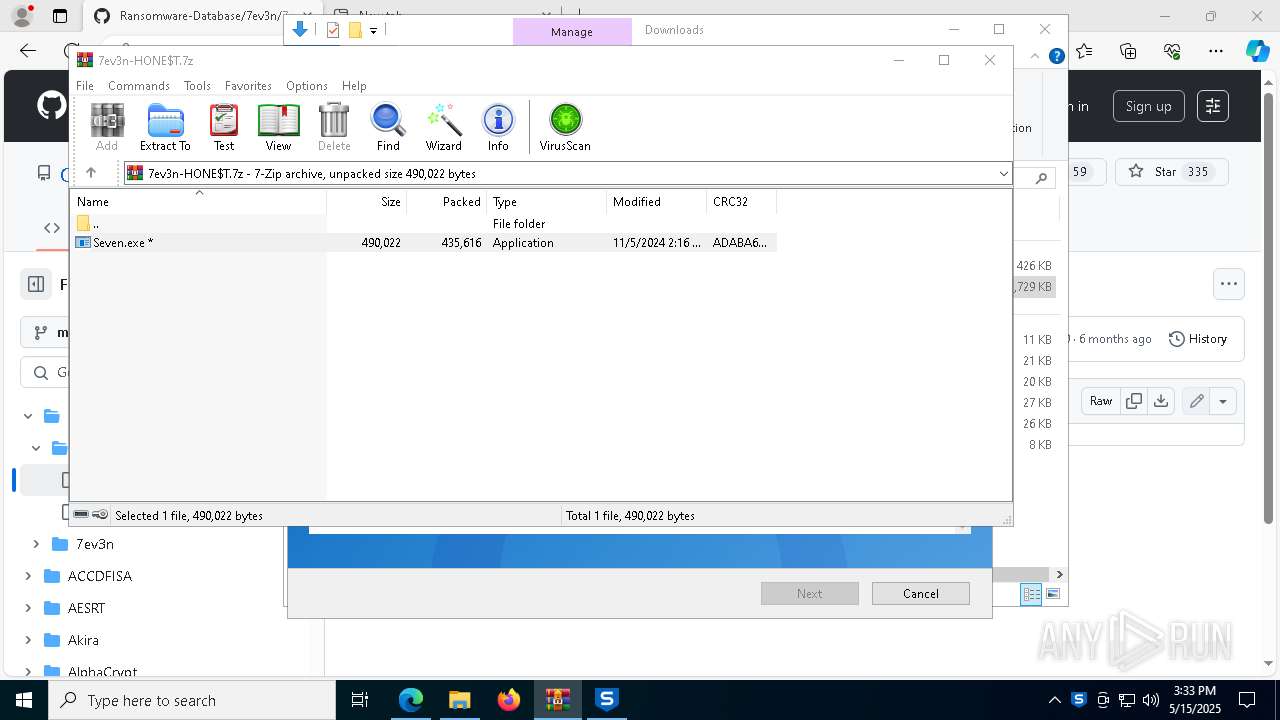Open the Help menu in WinRAR
The height and width of the screenshot is (720, 1280).
(x=354, y=86)
